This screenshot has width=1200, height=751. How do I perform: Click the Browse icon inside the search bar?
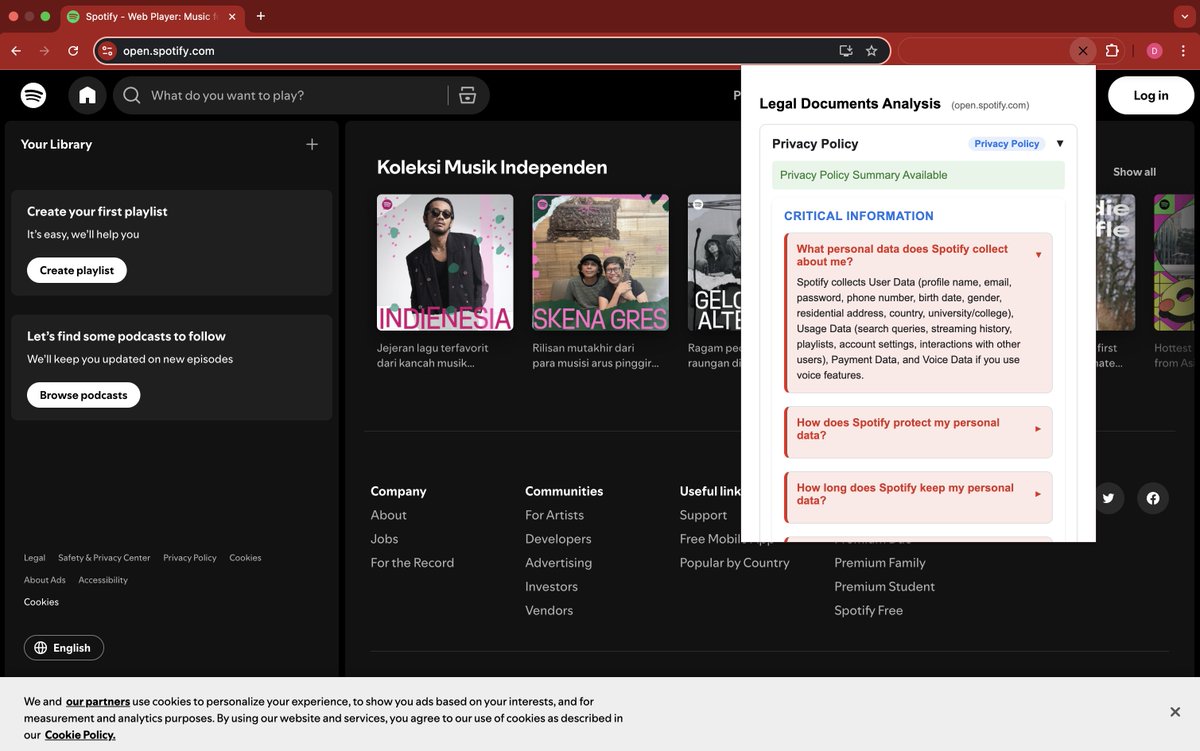[x=467, y=94]
